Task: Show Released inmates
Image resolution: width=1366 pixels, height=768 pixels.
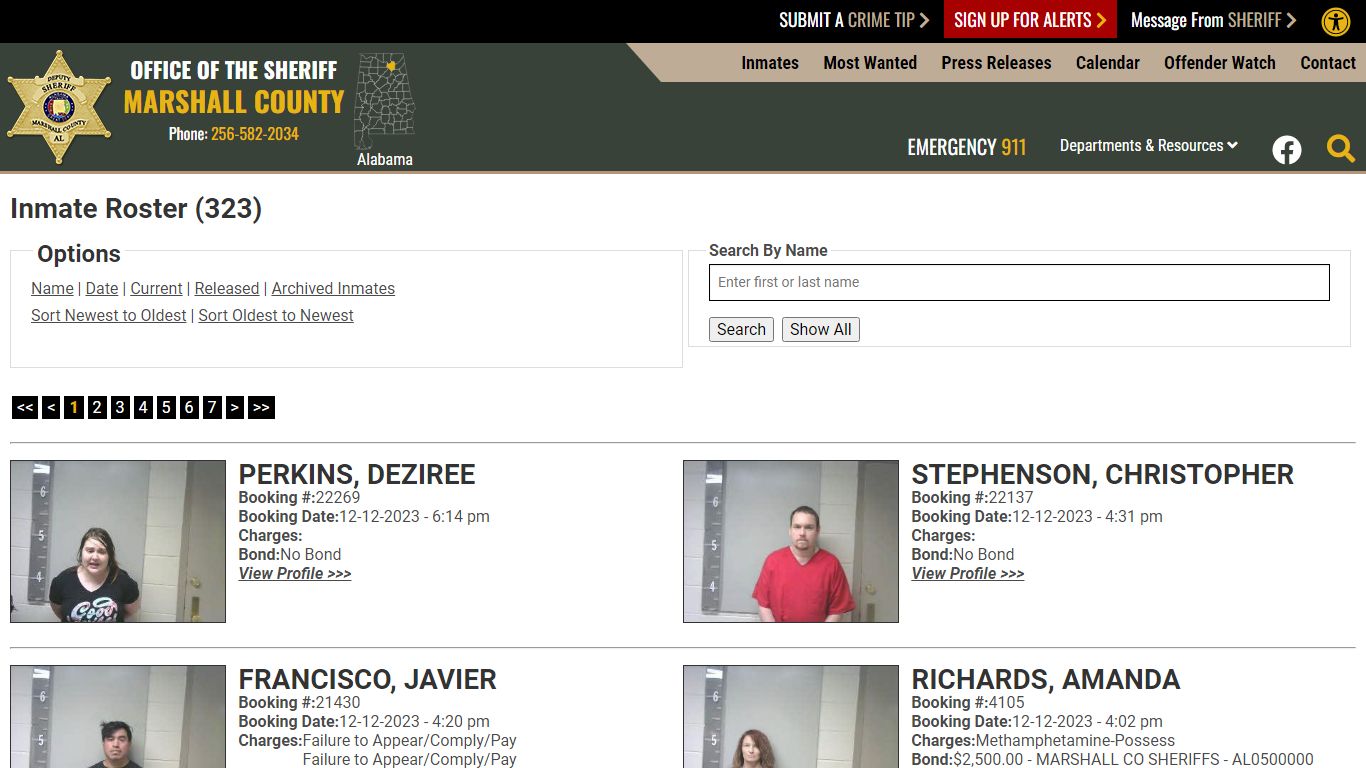Action: click(227, 288)
